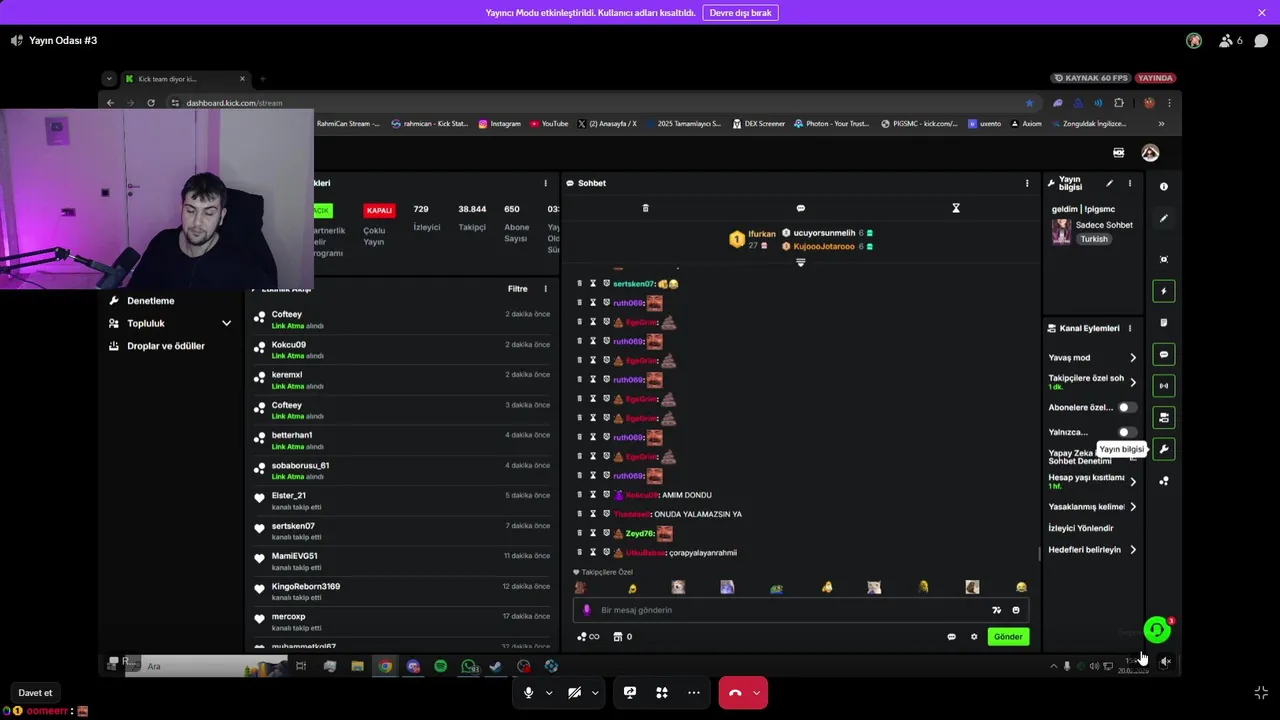The image size is (1280, 720).
Task: Click the wrench icon in right sidebar
Action: coord(1163,449)
